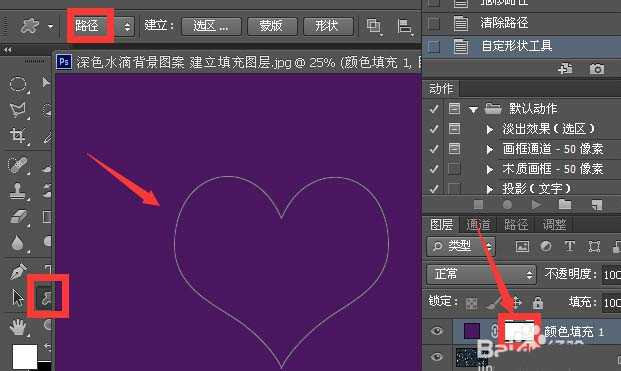Select the Custom Shape tool

(x=47, y=297)
